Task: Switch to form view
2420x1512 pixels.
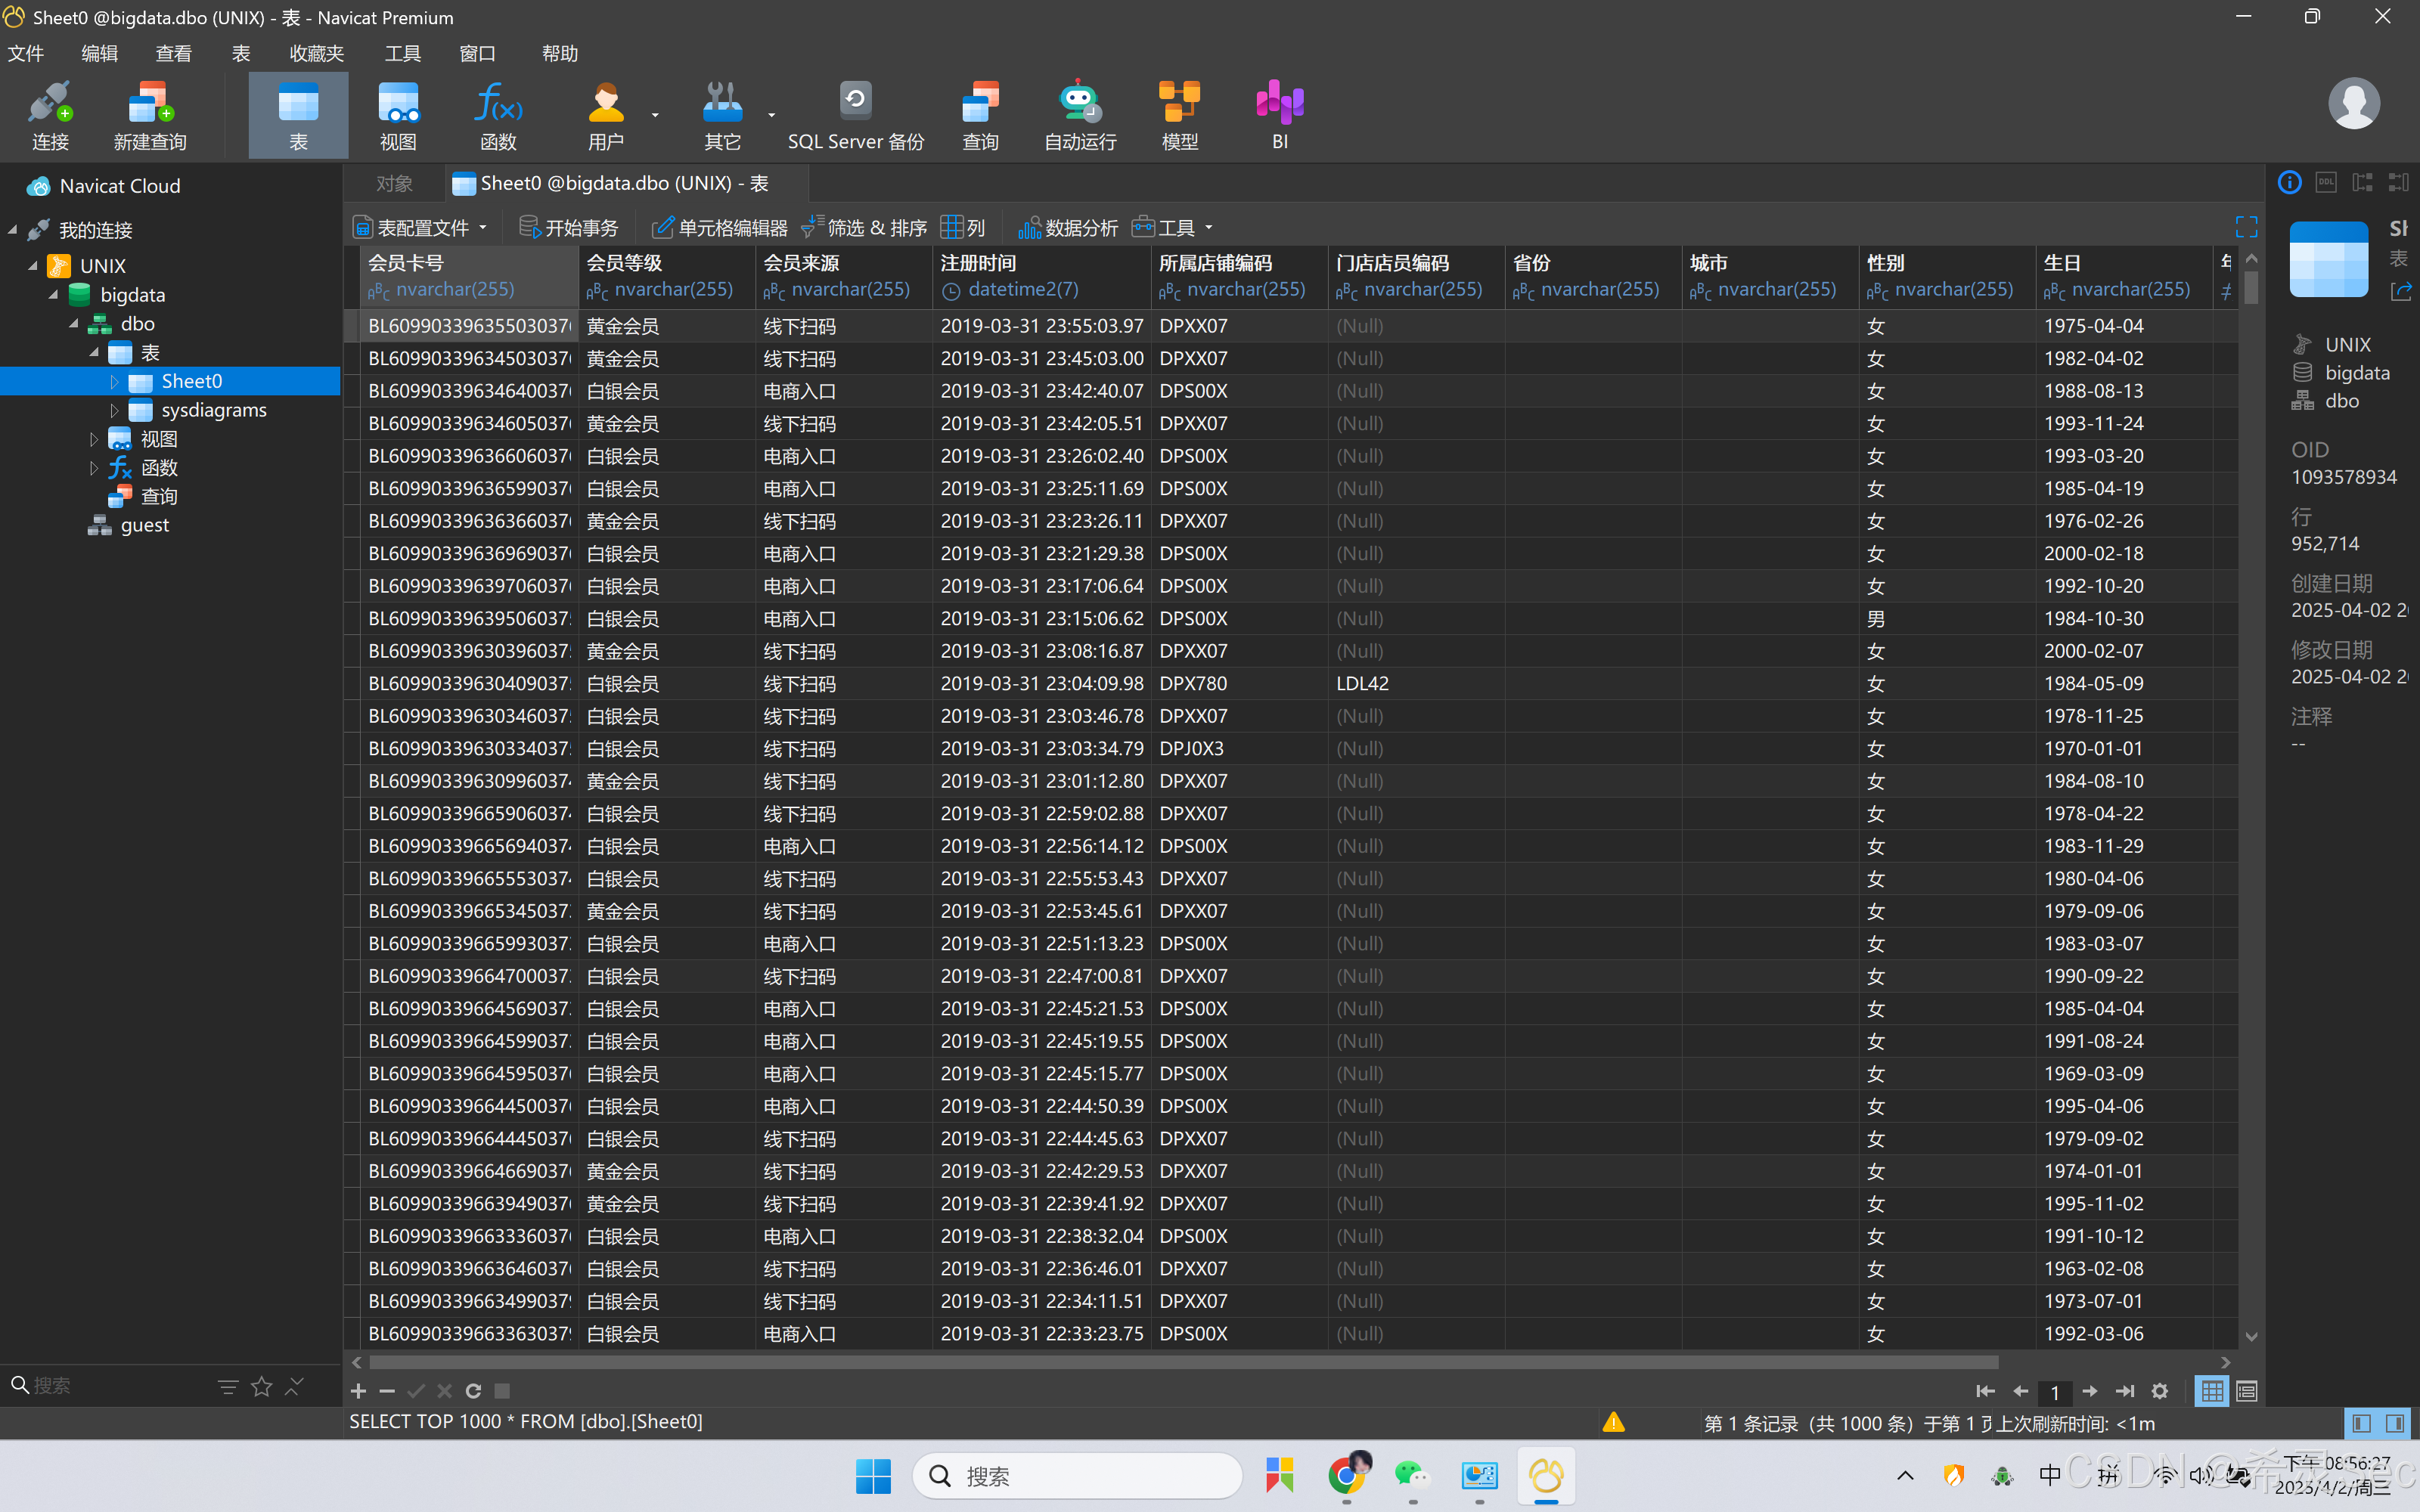Action: tap(2246, 1391)
